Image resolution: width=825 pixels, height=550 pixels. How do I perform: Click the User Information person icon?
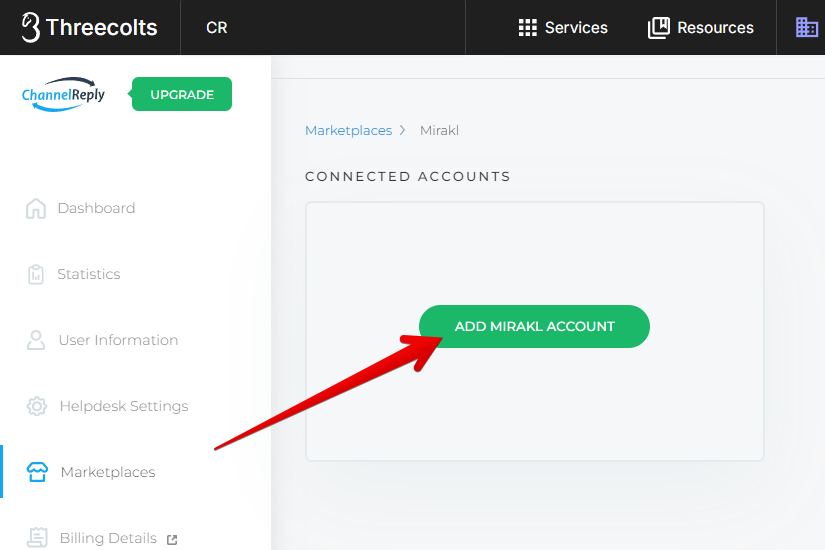tap(36, 340)
